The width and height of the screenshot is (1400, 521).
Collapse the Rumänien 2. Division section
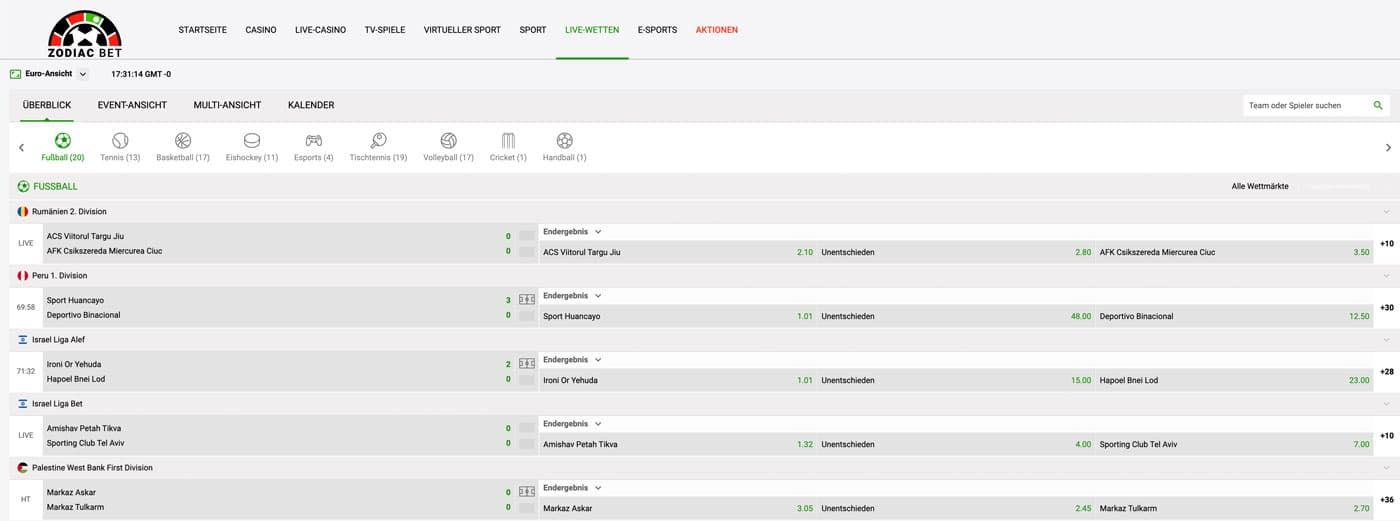1386,212
